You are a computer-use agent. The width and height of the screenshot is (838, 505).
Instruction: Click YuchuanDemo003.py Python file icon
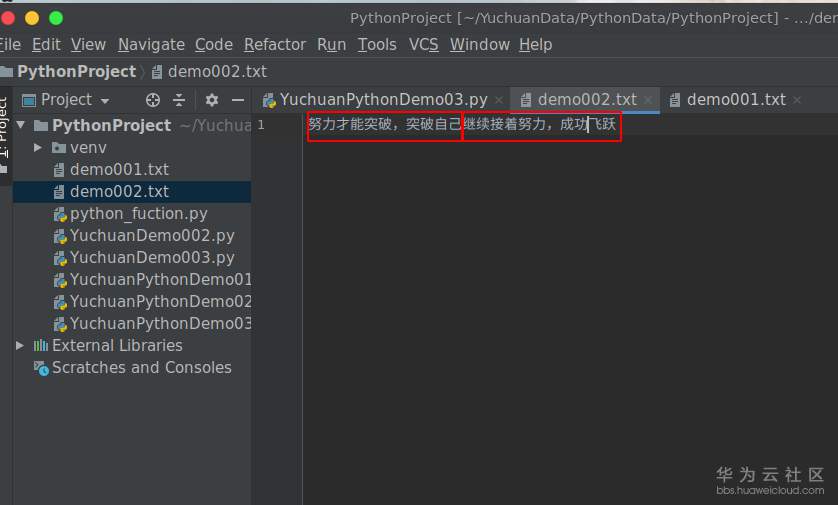point(60,258)
